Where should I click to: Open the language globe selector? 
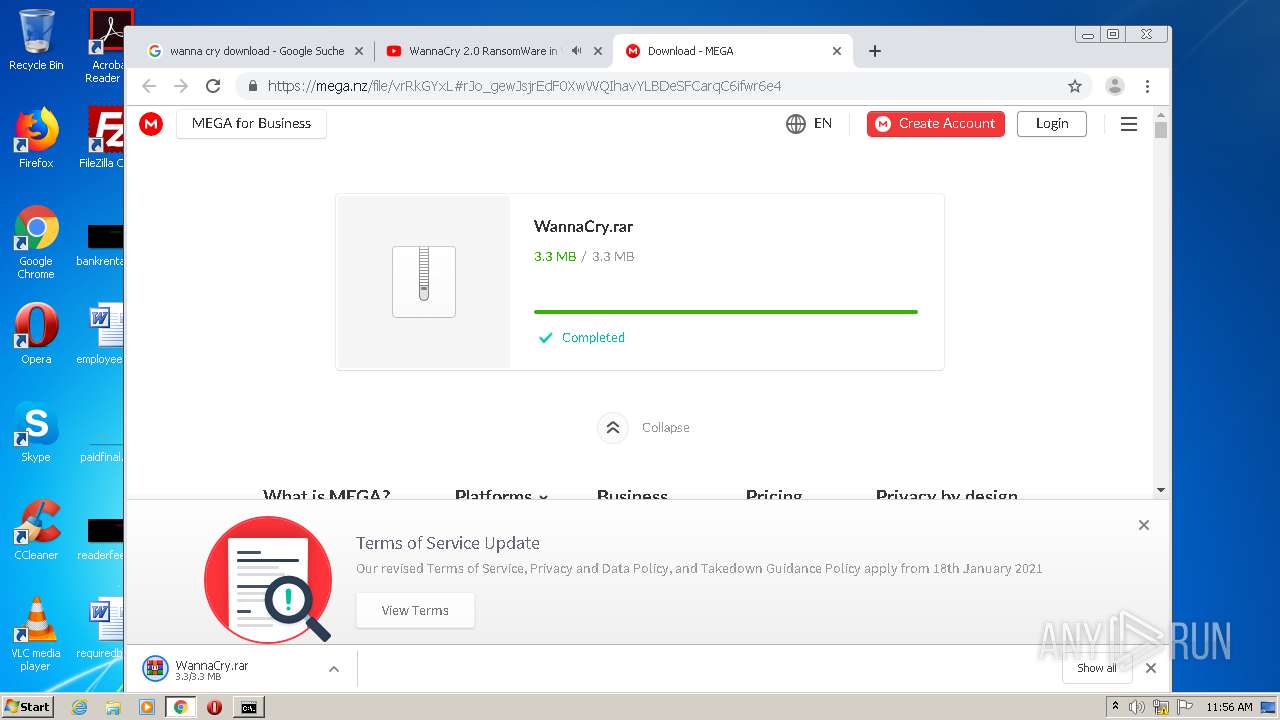[x=796, y=123]
